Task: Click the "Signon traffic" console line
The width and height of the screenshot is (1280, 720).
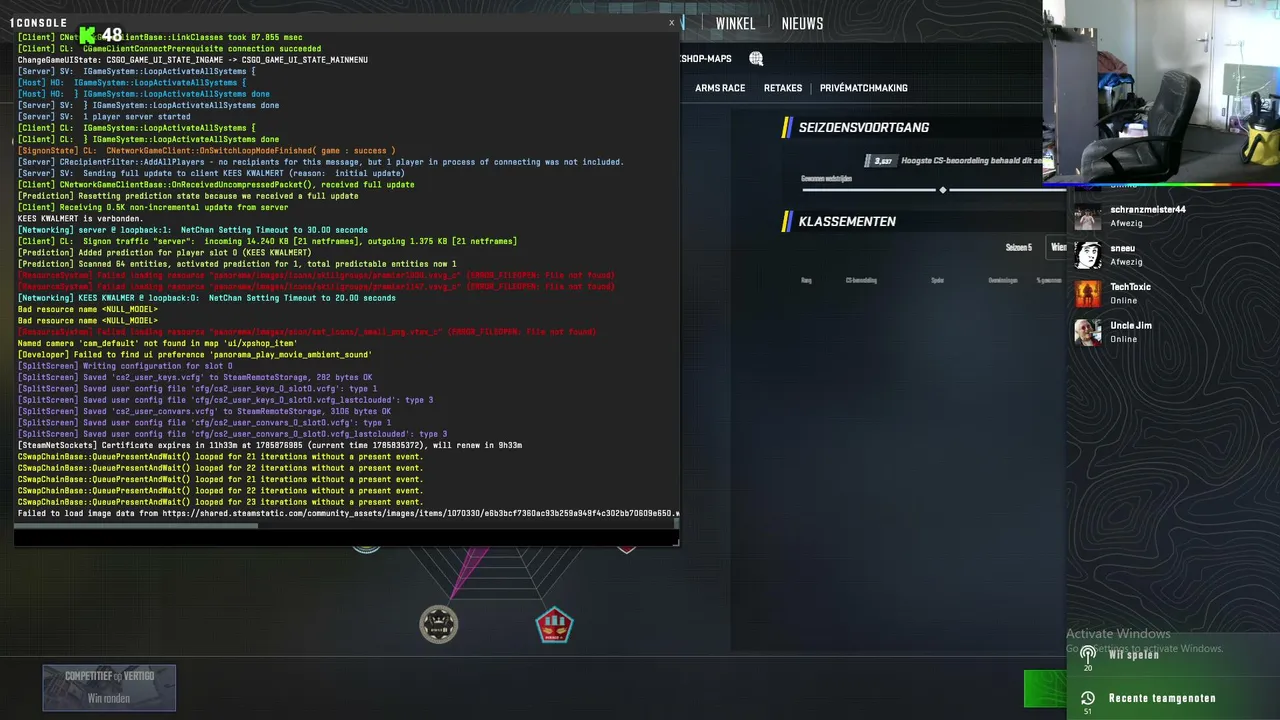Action: coord(267,241)
